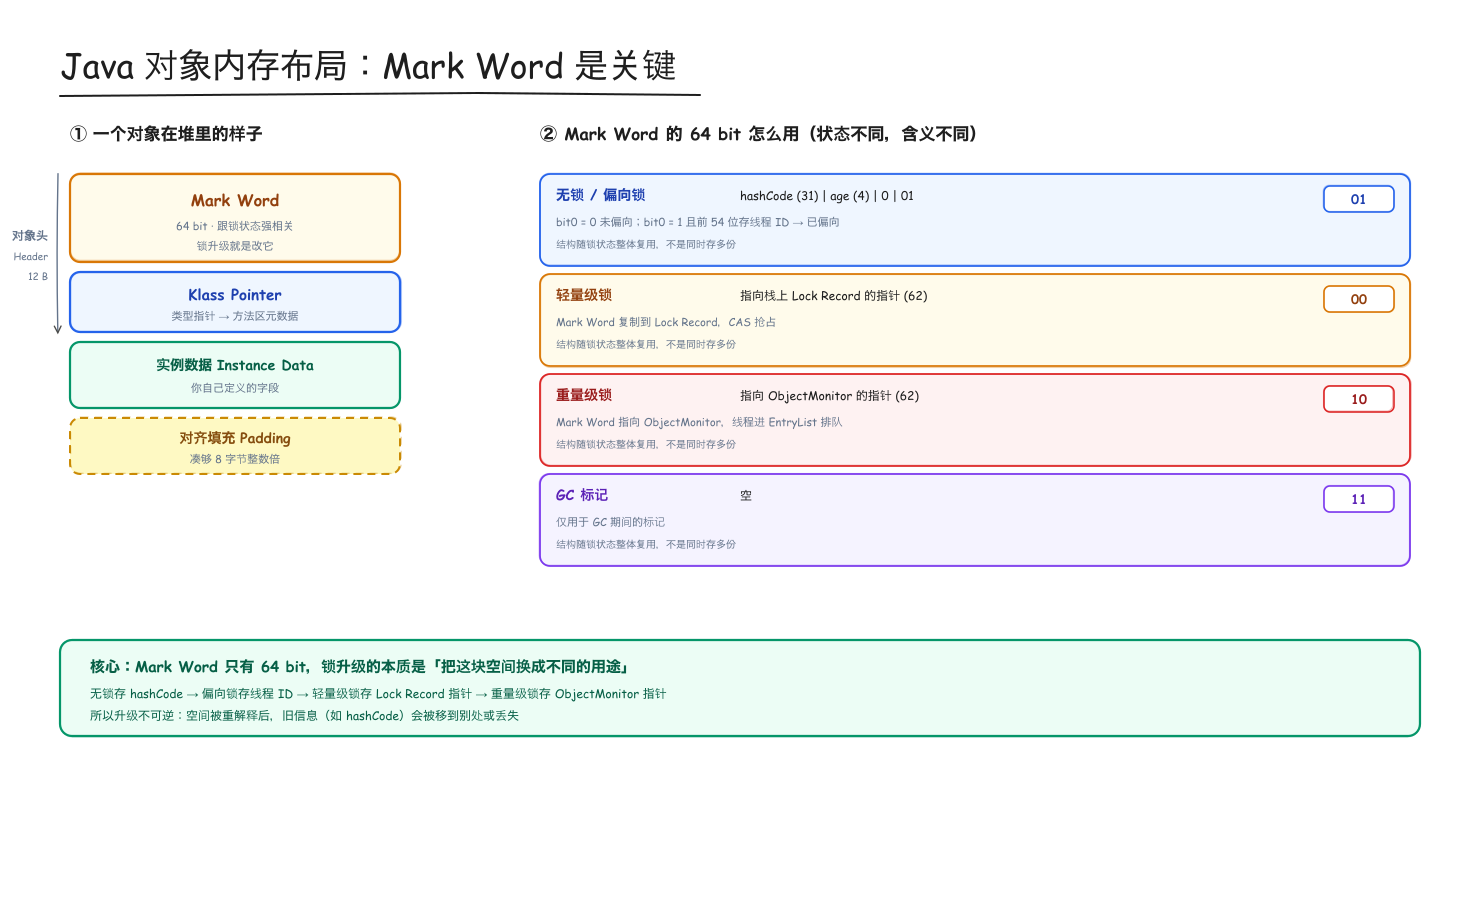This screenshot has width=1480, height=900.
Task: Click the 10 lock-state tag
Action: click(1358, 399)
